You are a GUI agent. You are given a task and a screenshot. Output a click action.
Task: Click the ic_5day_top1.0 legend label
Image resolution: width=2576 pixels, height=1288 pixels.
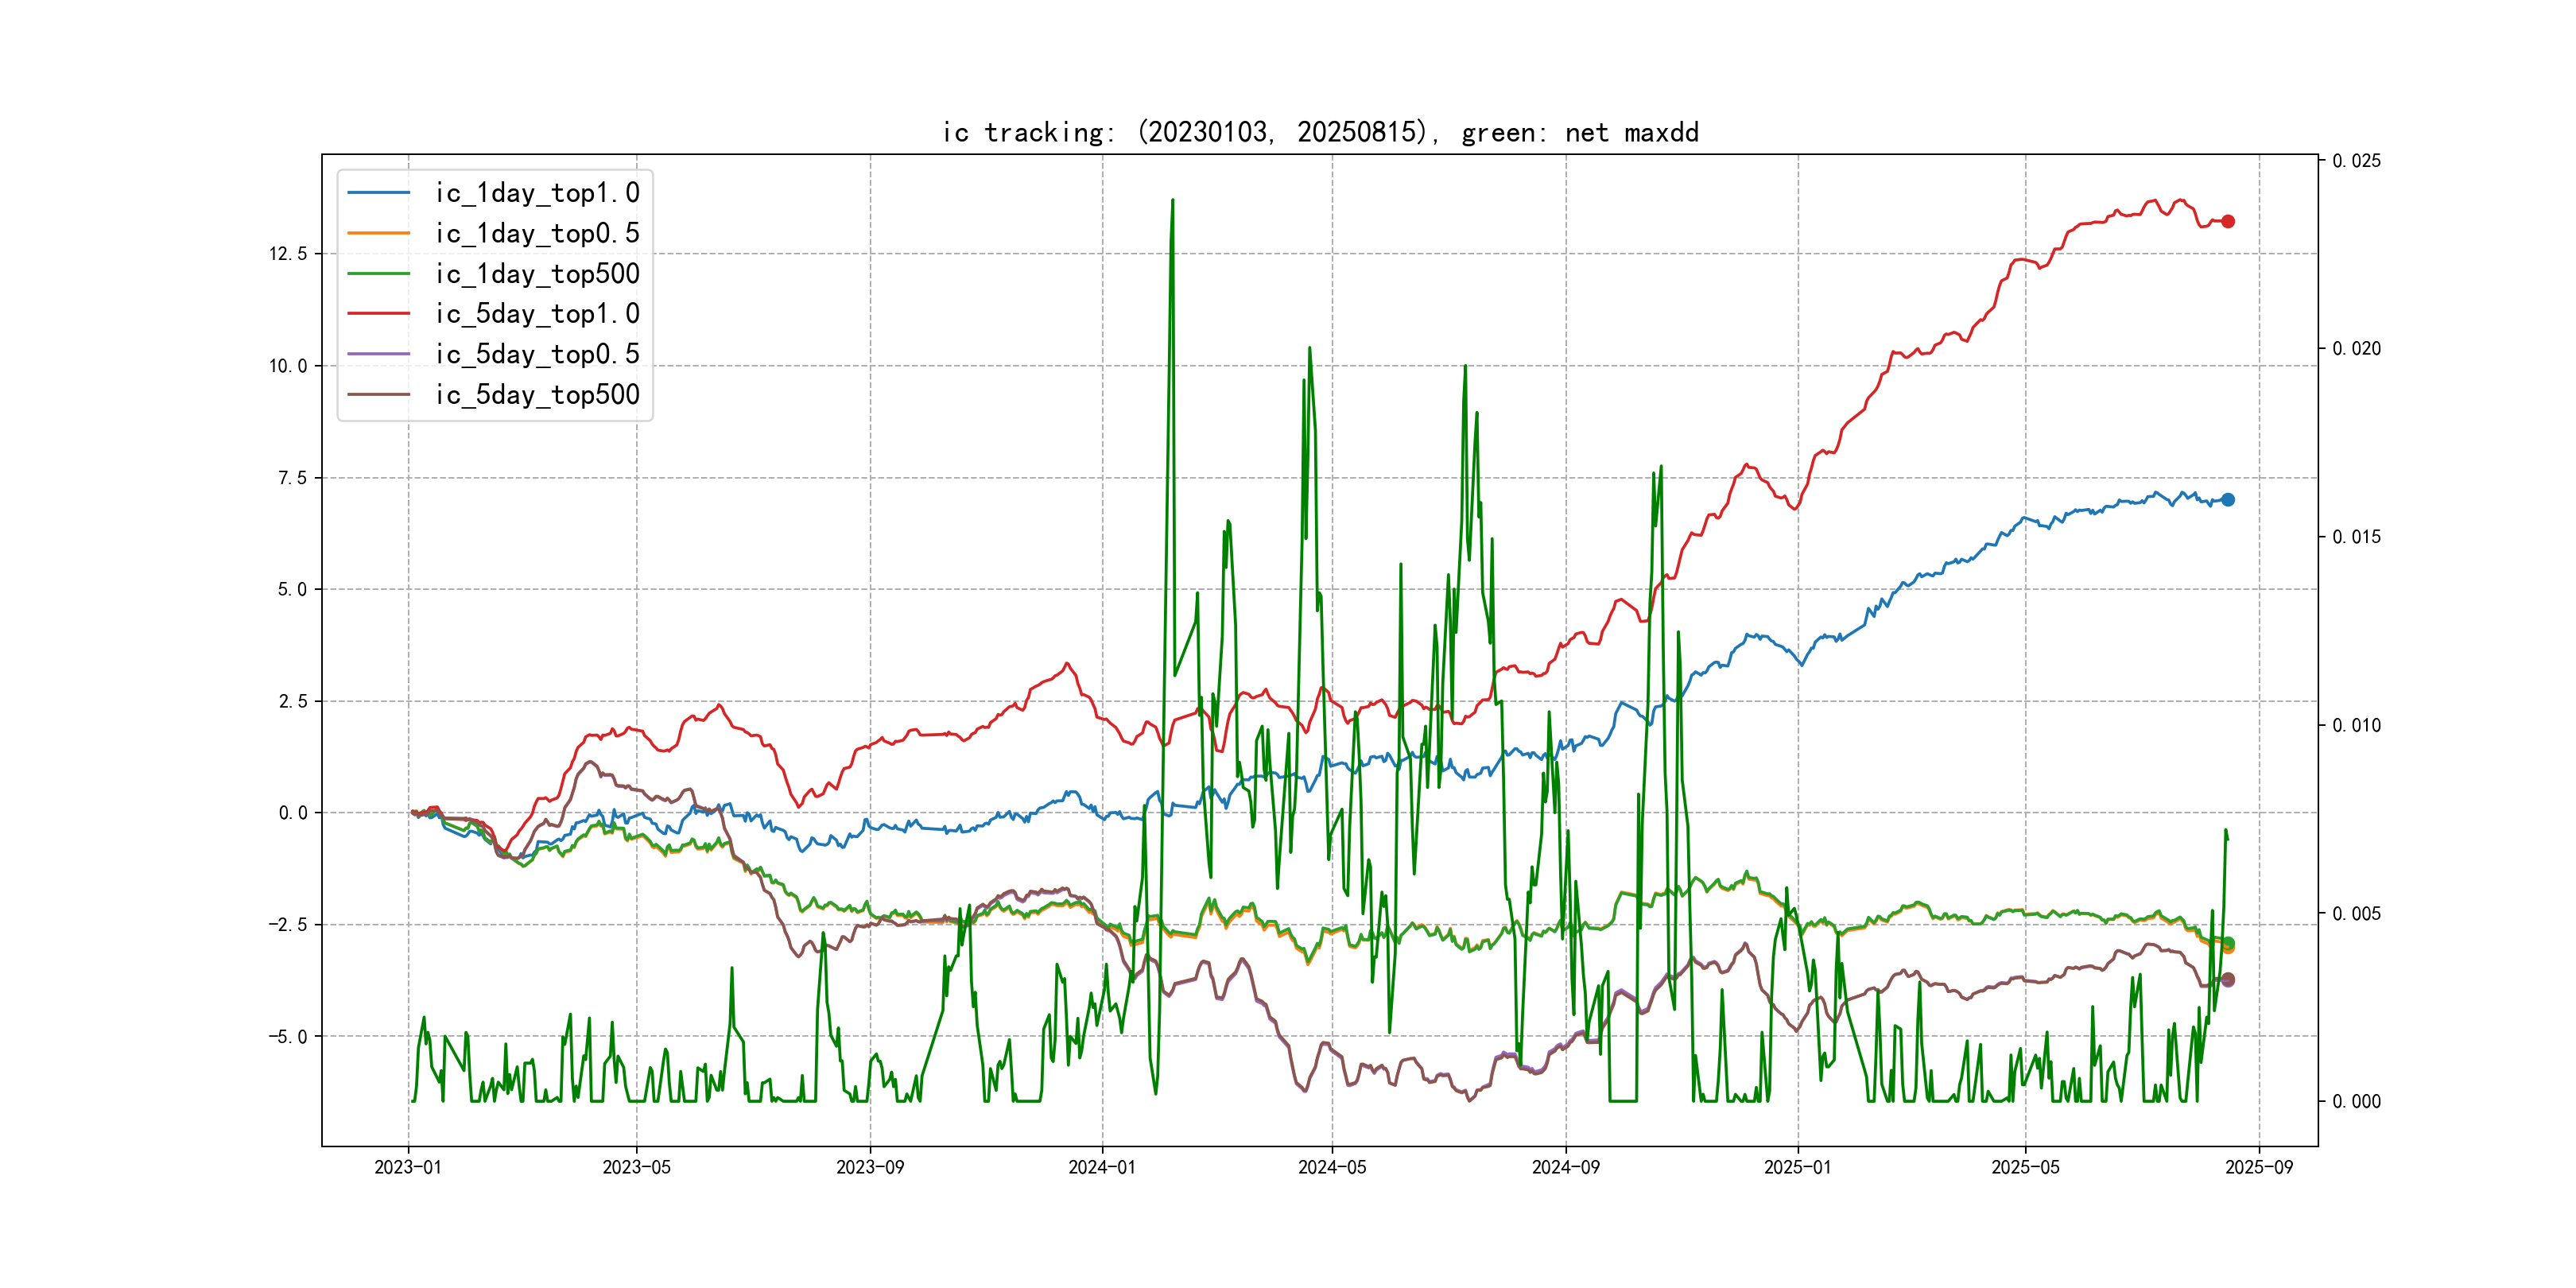[x=536, y=314]
